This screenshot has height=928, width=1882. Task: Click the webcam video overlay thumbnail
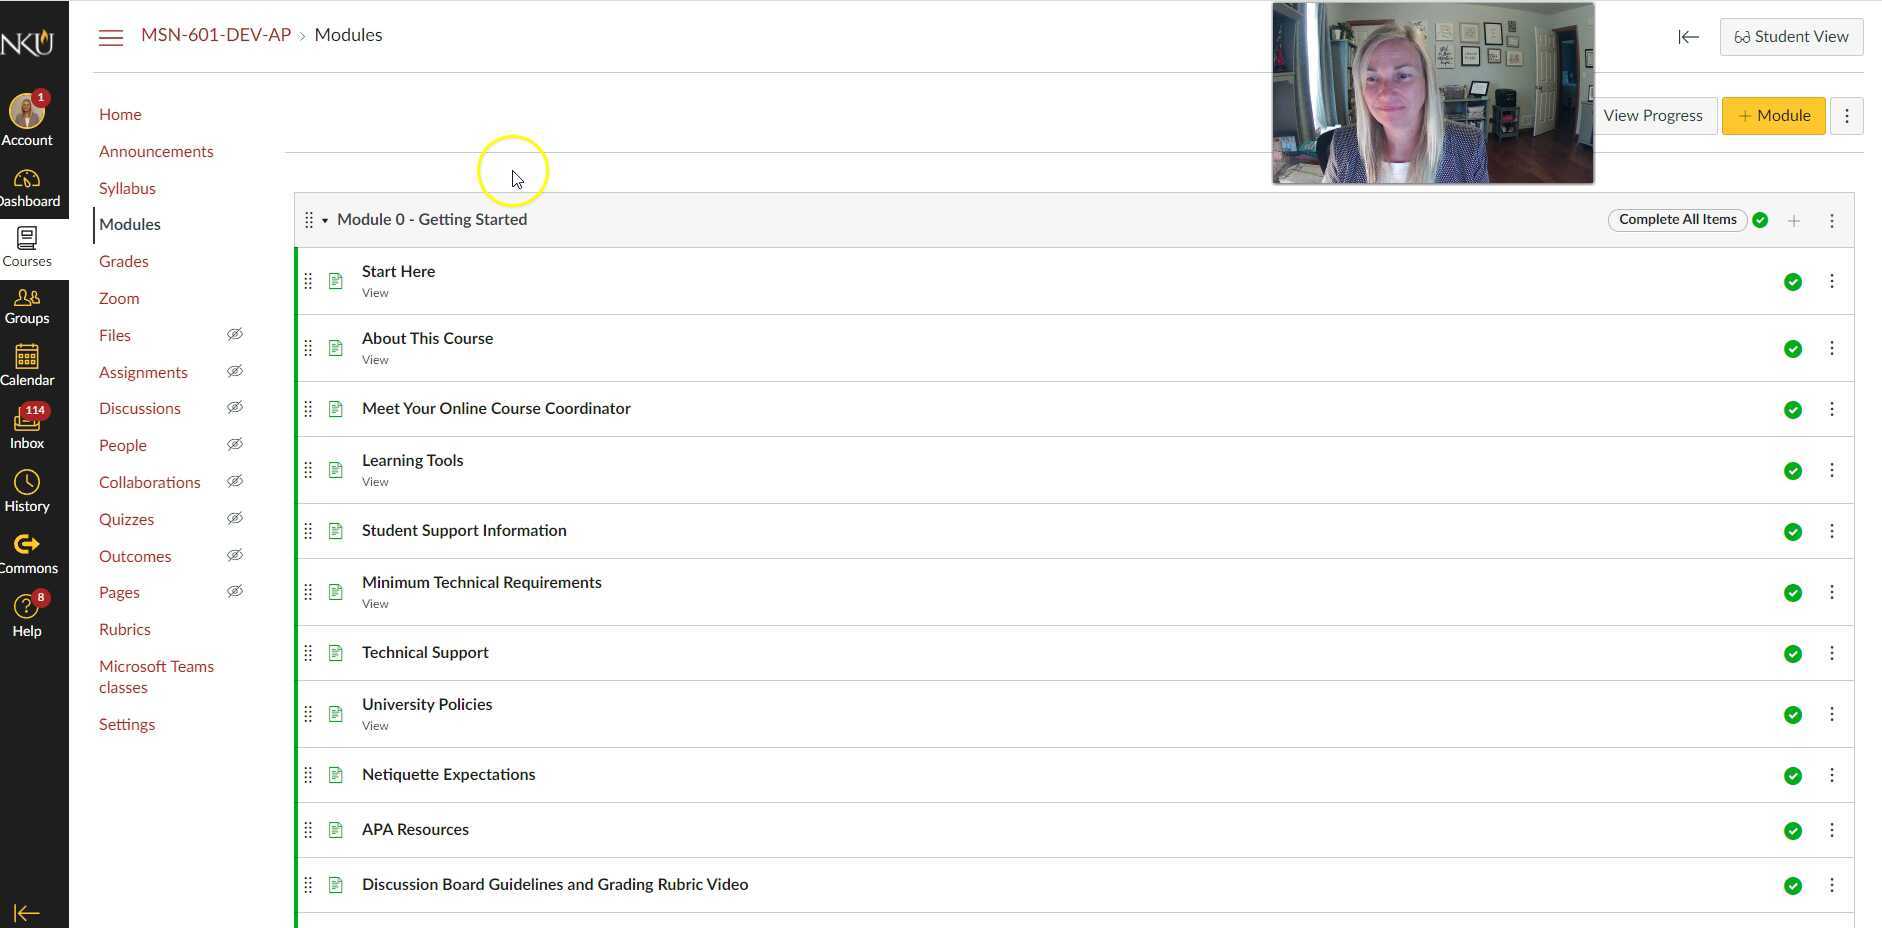pyautogui.click(x=1432, y=92)
